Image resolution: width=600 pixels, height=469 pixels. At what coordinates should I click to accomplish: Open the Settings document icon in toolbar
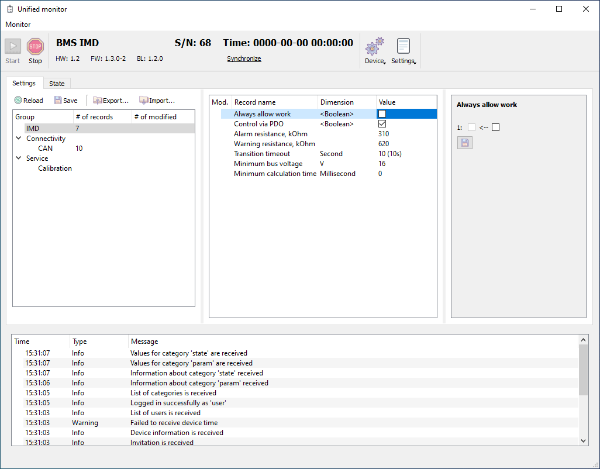(x=403, y=46)
